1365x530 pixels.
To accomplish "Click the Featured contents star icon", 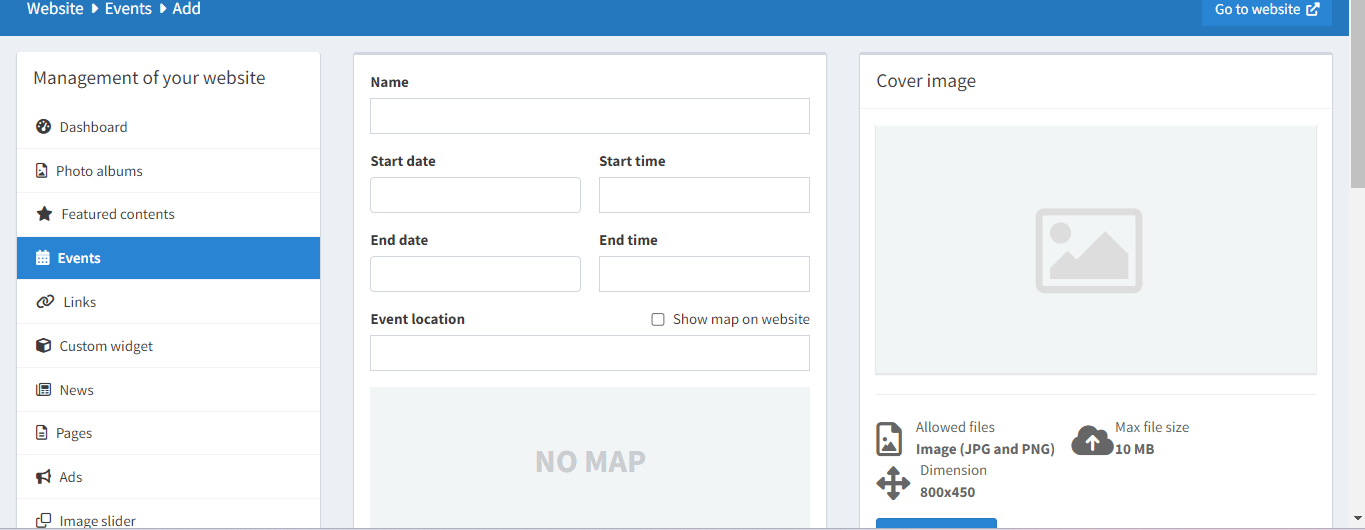I will tap(44, 214).
